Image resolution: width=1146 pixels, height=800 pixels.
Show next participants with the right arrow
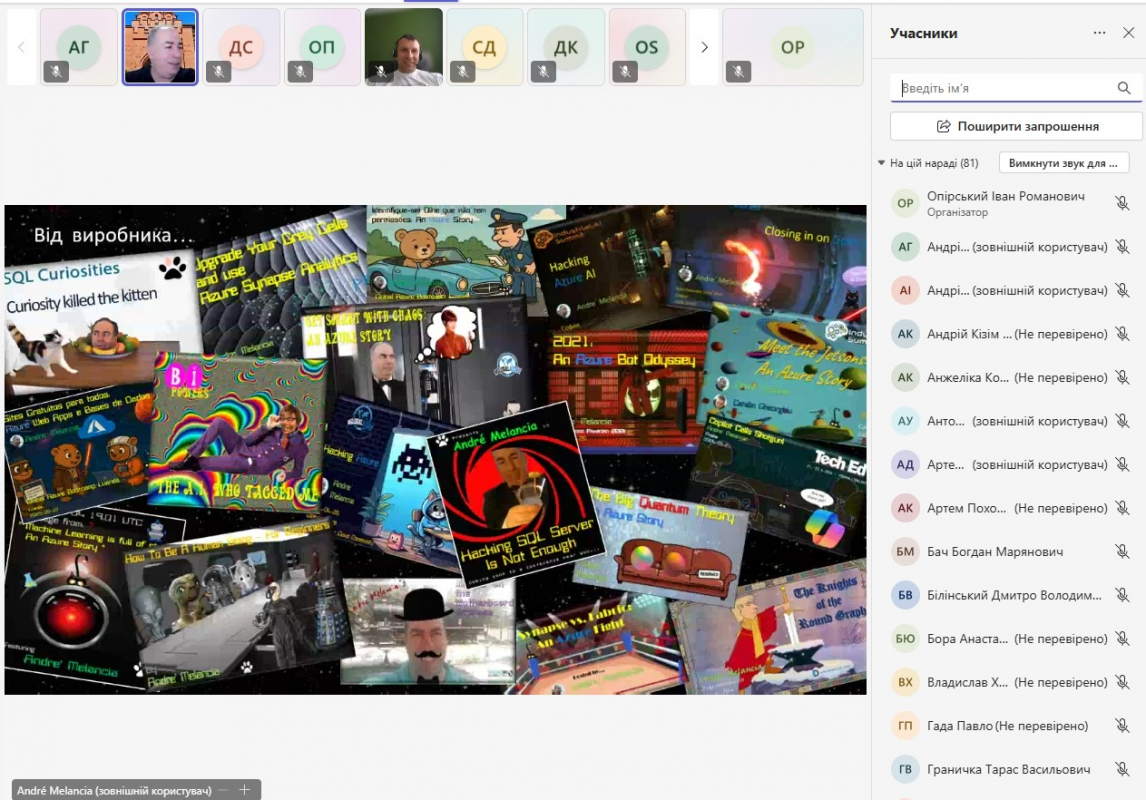(704, 47)
